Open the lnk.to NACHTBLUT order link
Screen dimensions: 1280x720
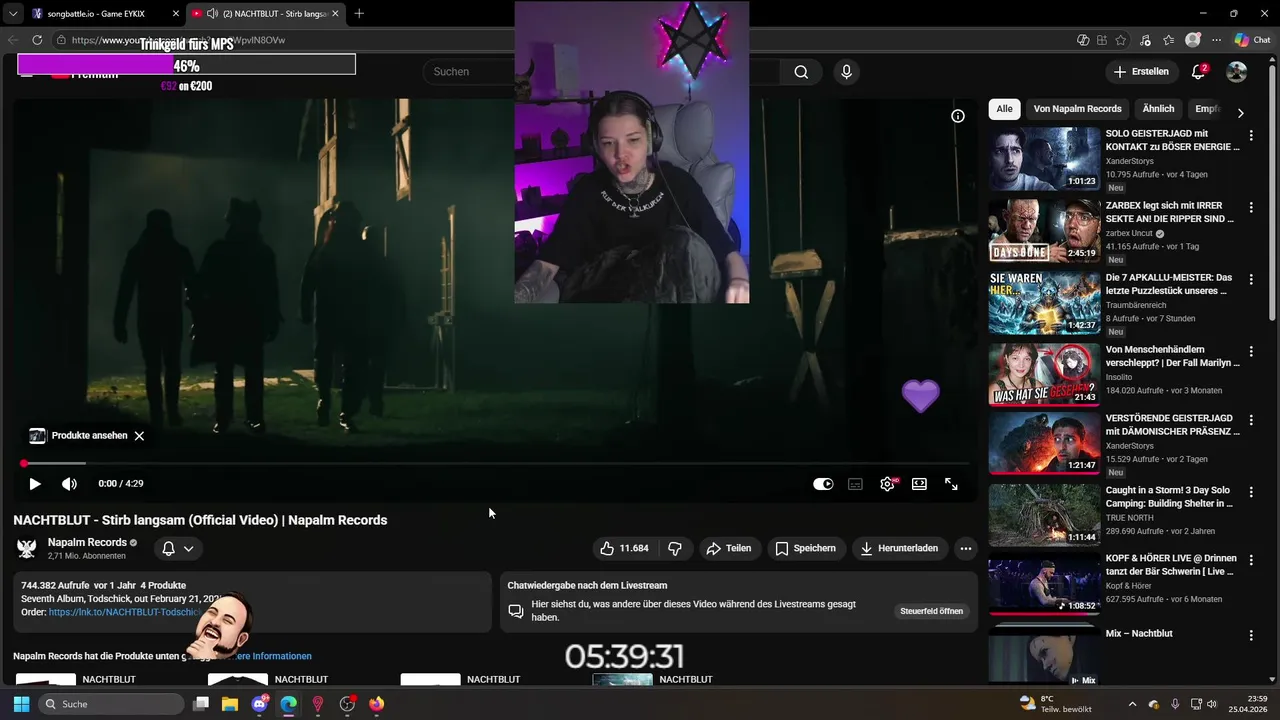point(125,612)
